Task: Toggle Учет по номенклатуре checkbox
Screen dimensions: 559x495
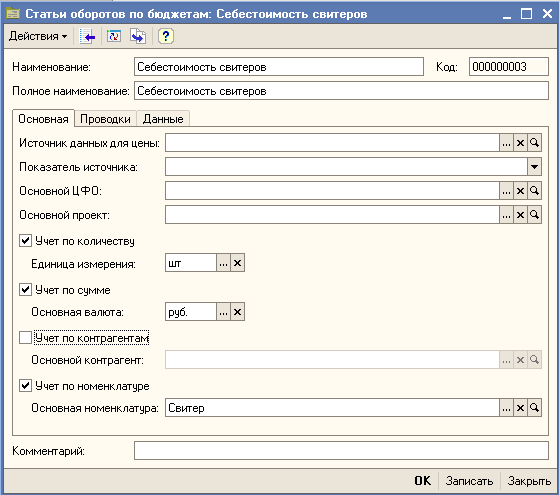Action: tap(25, 386)
